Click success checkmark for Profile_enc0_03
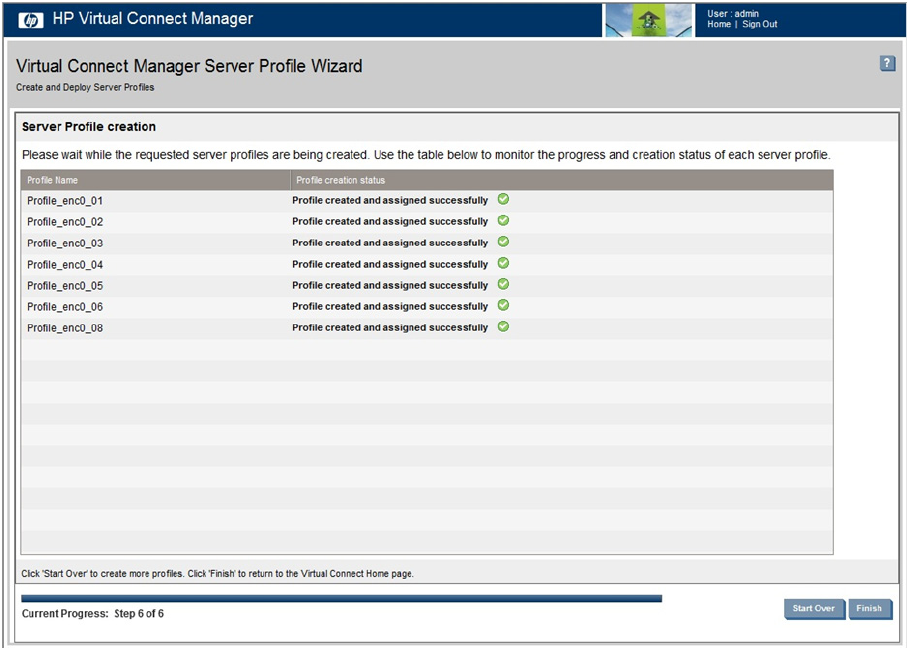Viewport: 909px width, 649px height. click(x=503, y=242)
